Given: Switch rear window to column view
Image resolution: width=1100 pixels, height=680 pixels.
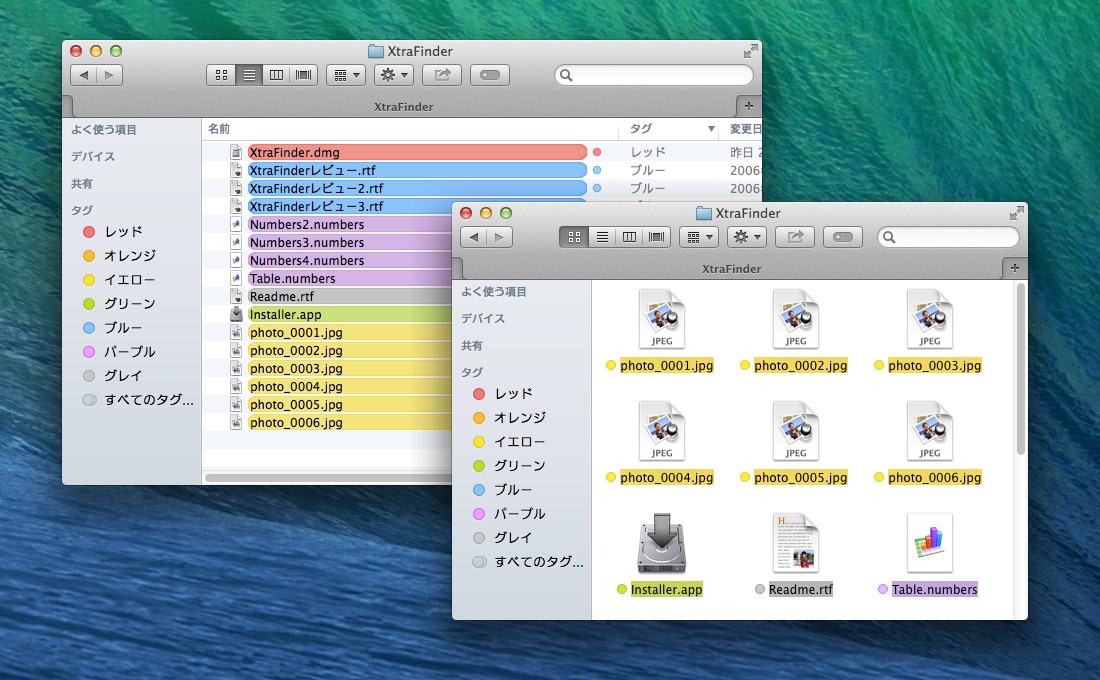Looking at the screenshot, I should point(276,75).
